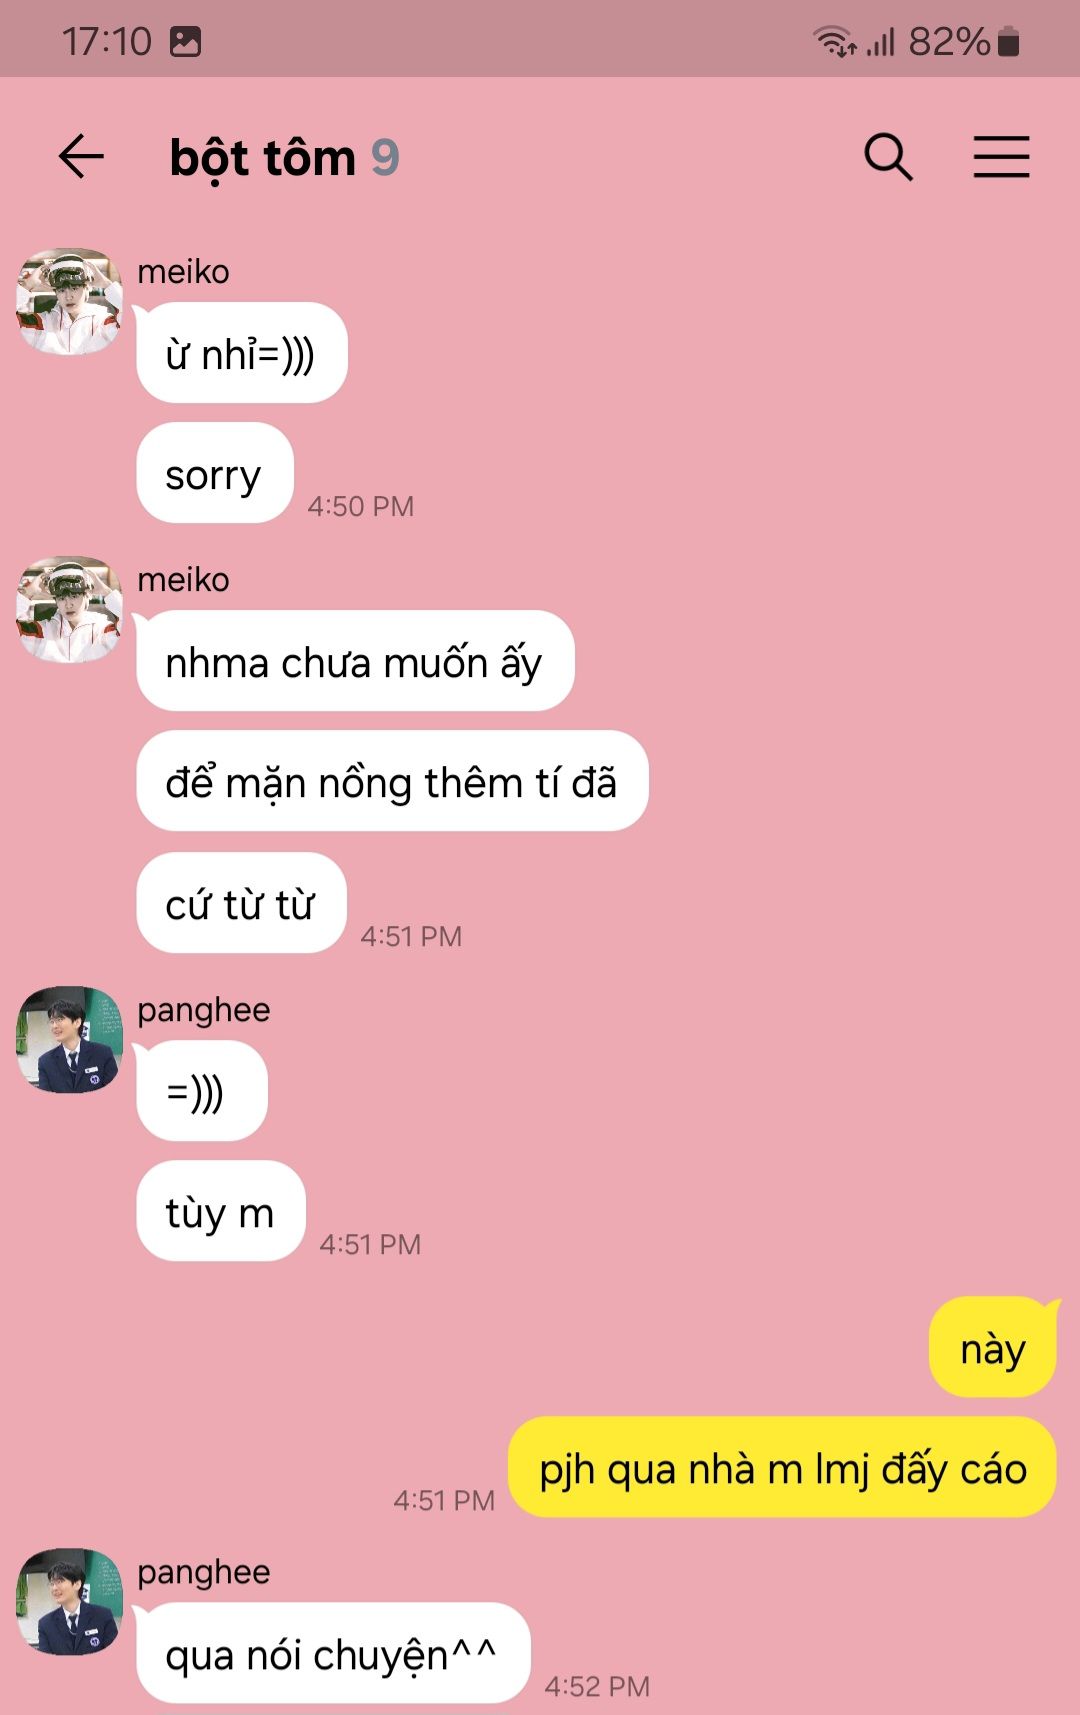Open the hamburger menu icon
The height and width of the screenshot is (1715, 1080).
coord(1001,157)
